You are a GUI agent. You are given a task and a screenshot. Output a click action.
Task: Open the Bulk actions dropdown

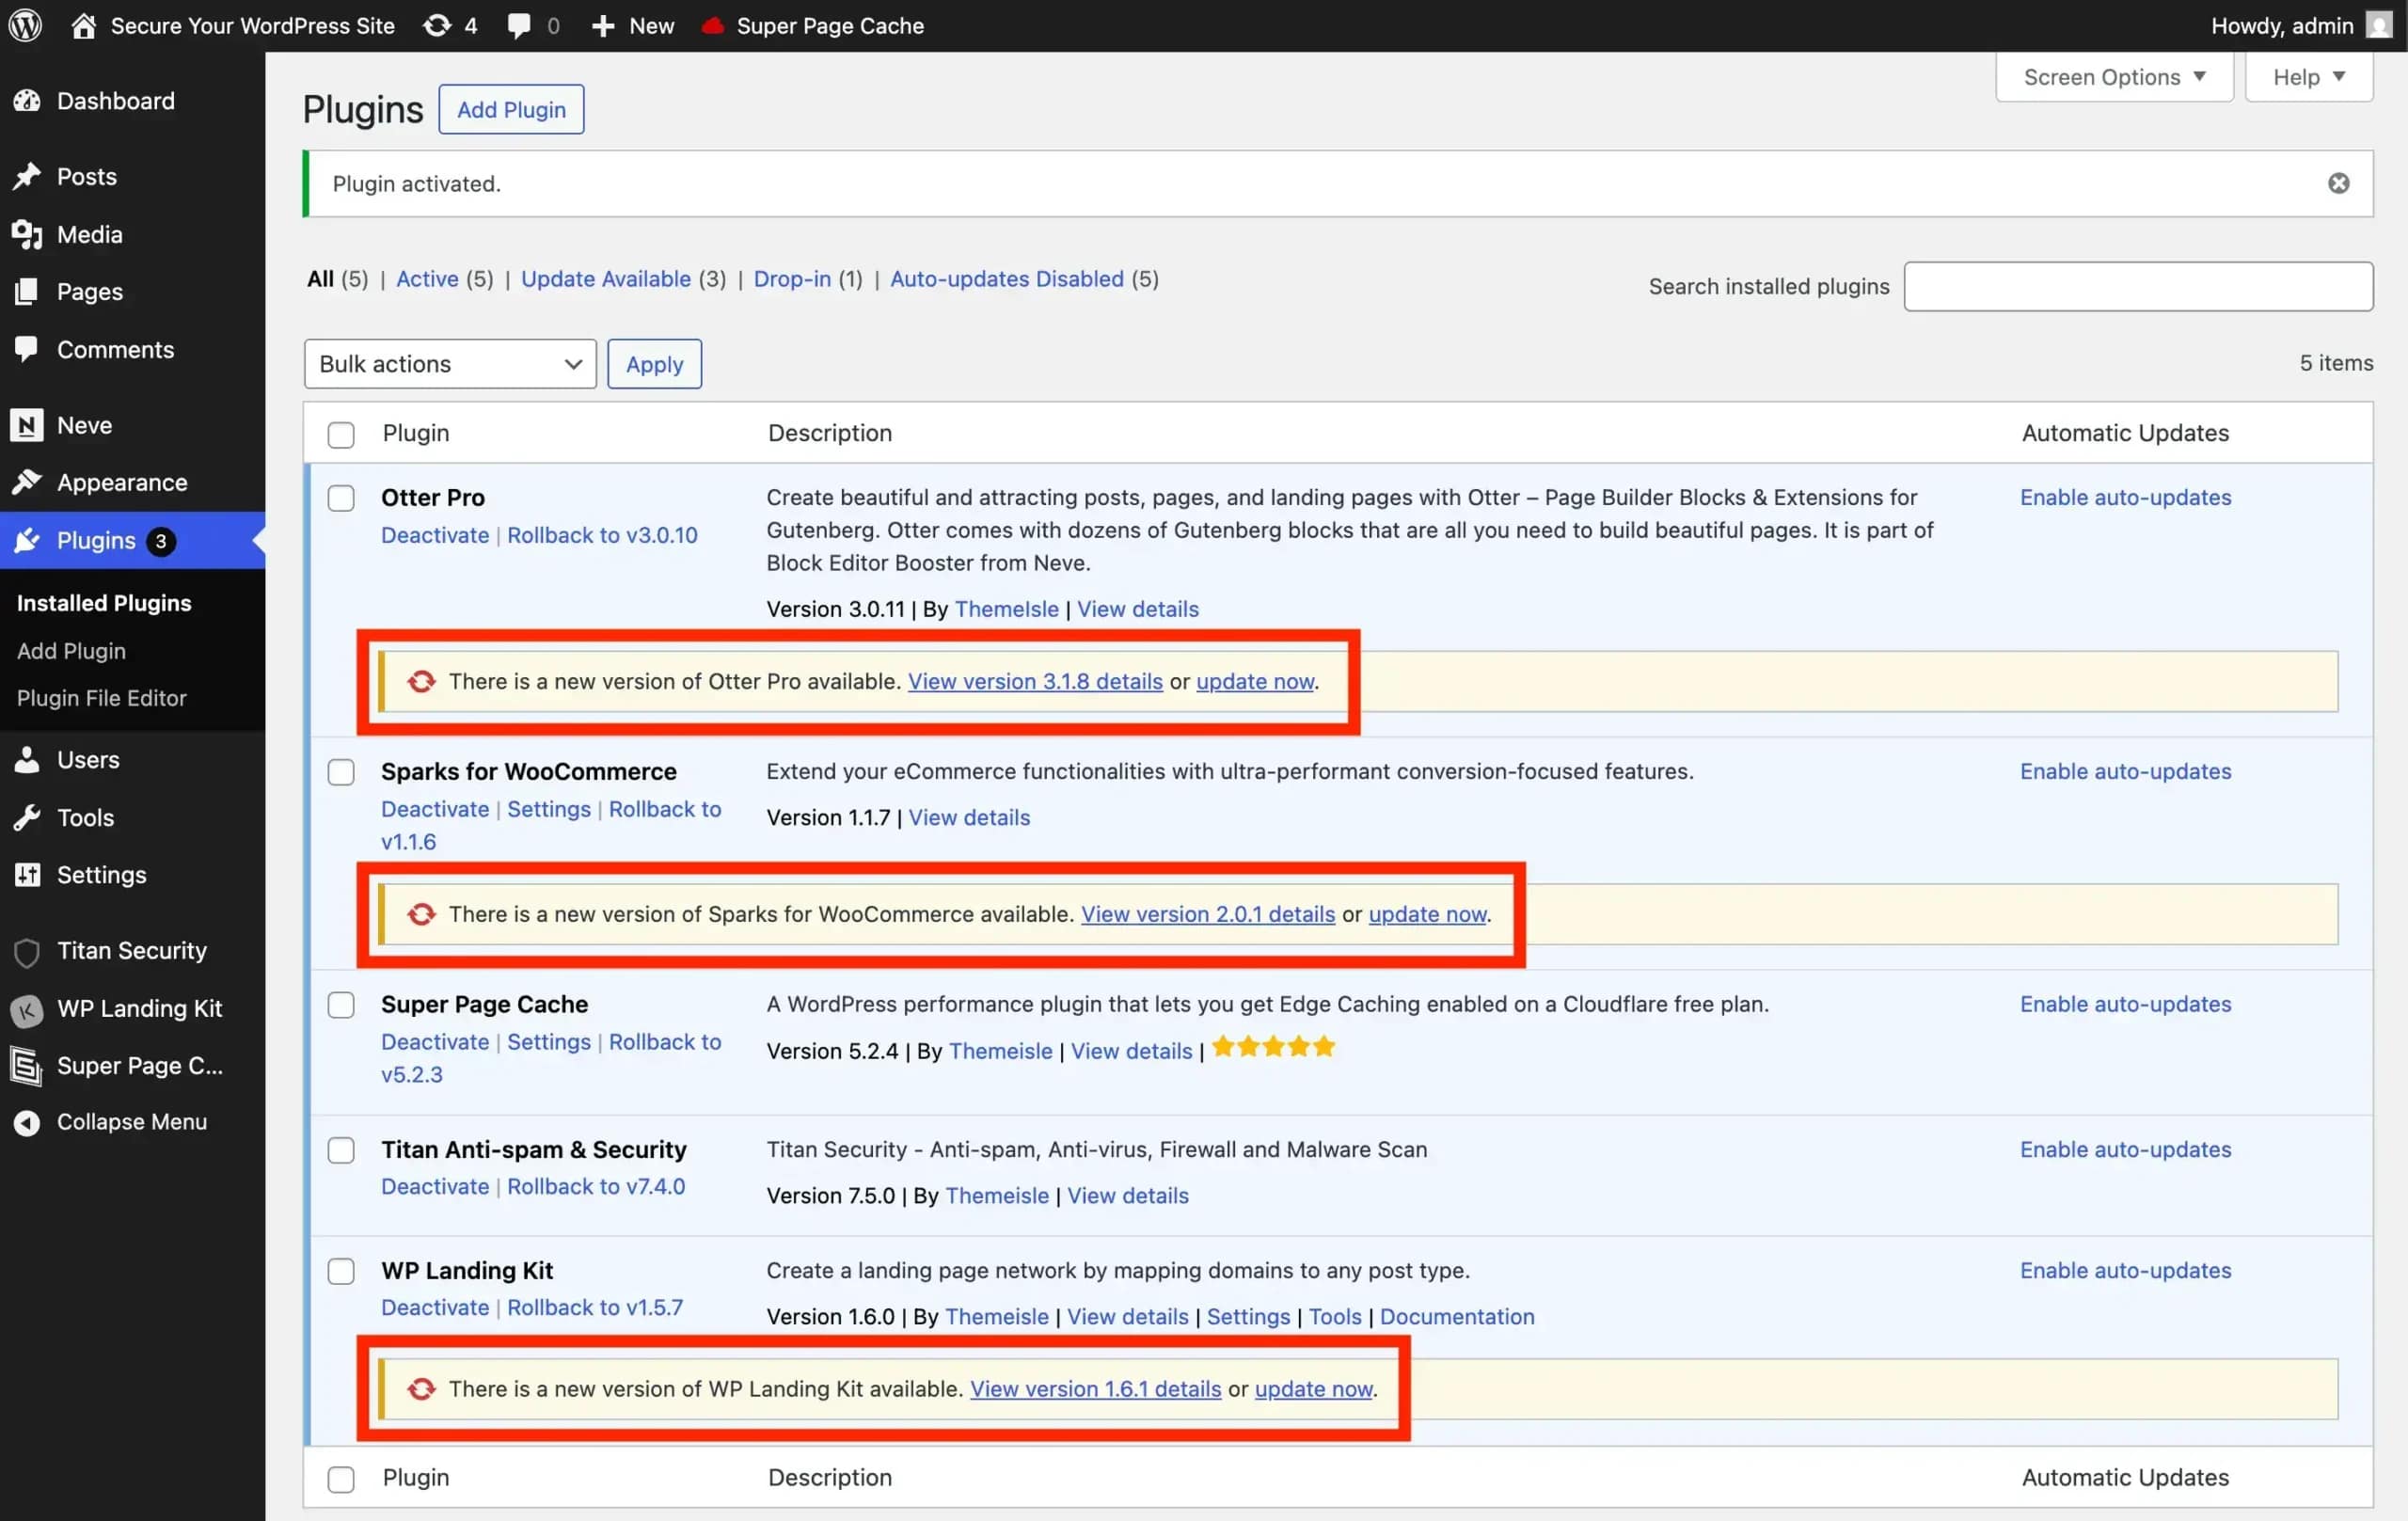coord(450,364)
